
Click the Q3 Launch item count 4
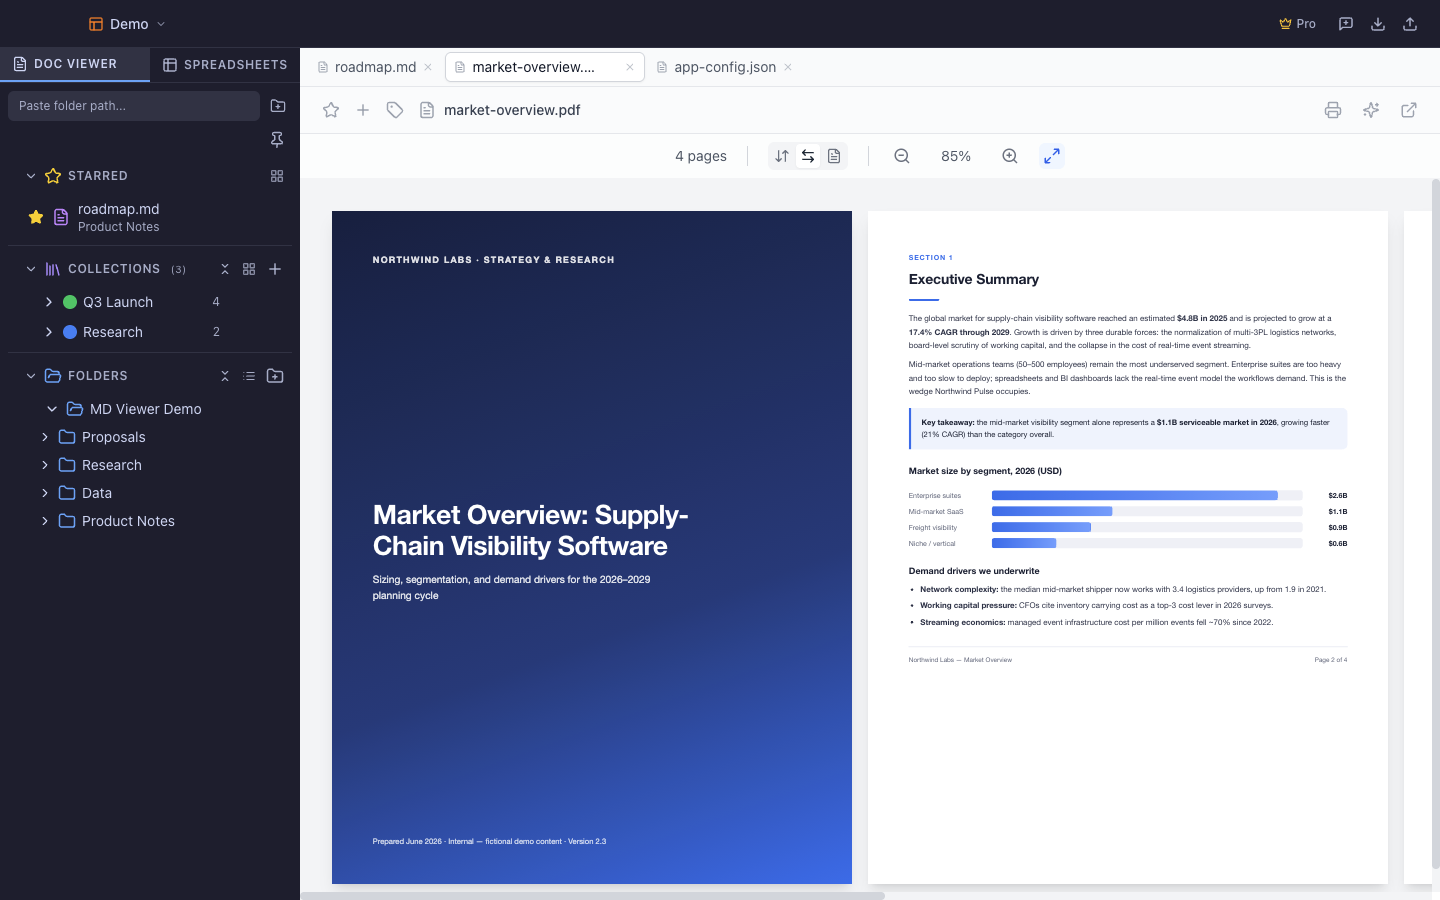(x=216, y=302)
